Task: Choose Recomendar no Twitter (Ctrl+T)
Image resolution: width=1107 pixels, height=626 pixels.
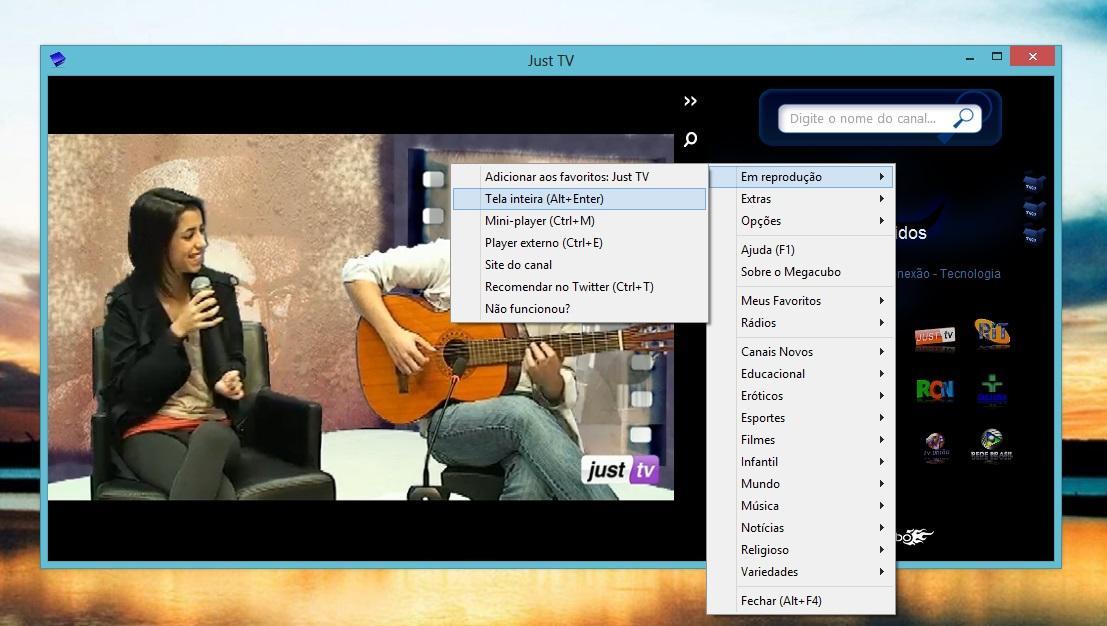Action: point(579,286)
